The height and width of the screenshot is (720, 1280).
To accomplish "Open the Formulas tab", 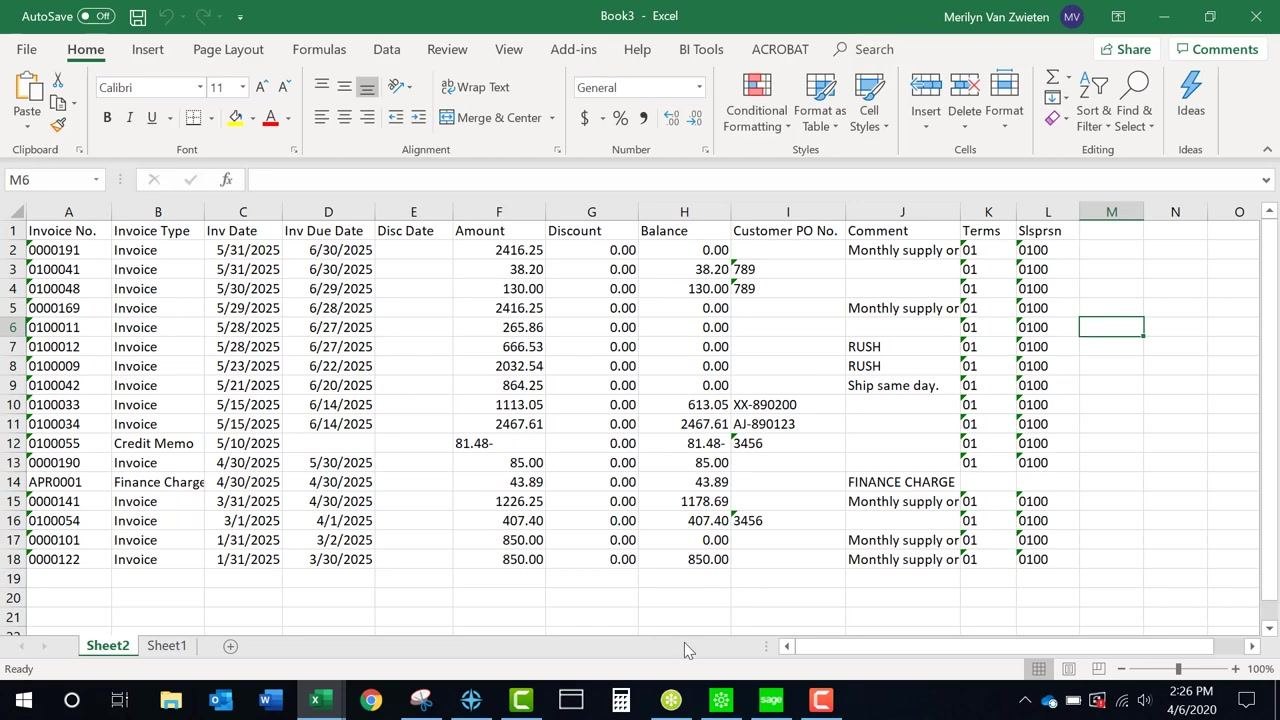I will pos(319,49).
